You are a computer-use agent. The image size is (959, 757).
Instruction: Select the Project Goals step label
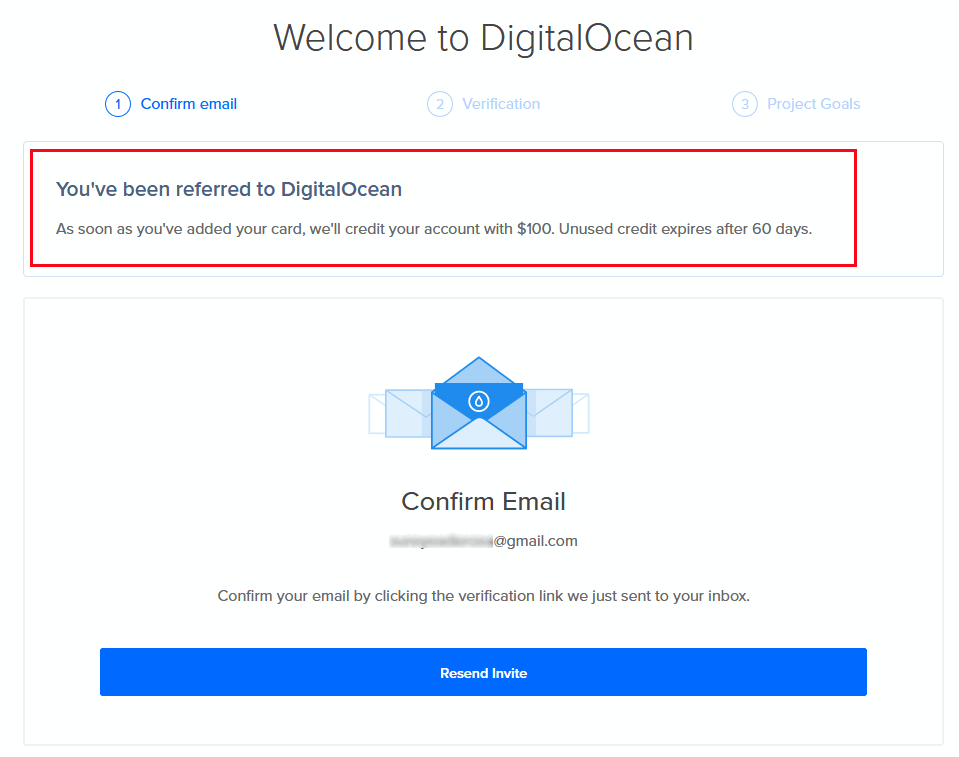click(x=813, y=103)
